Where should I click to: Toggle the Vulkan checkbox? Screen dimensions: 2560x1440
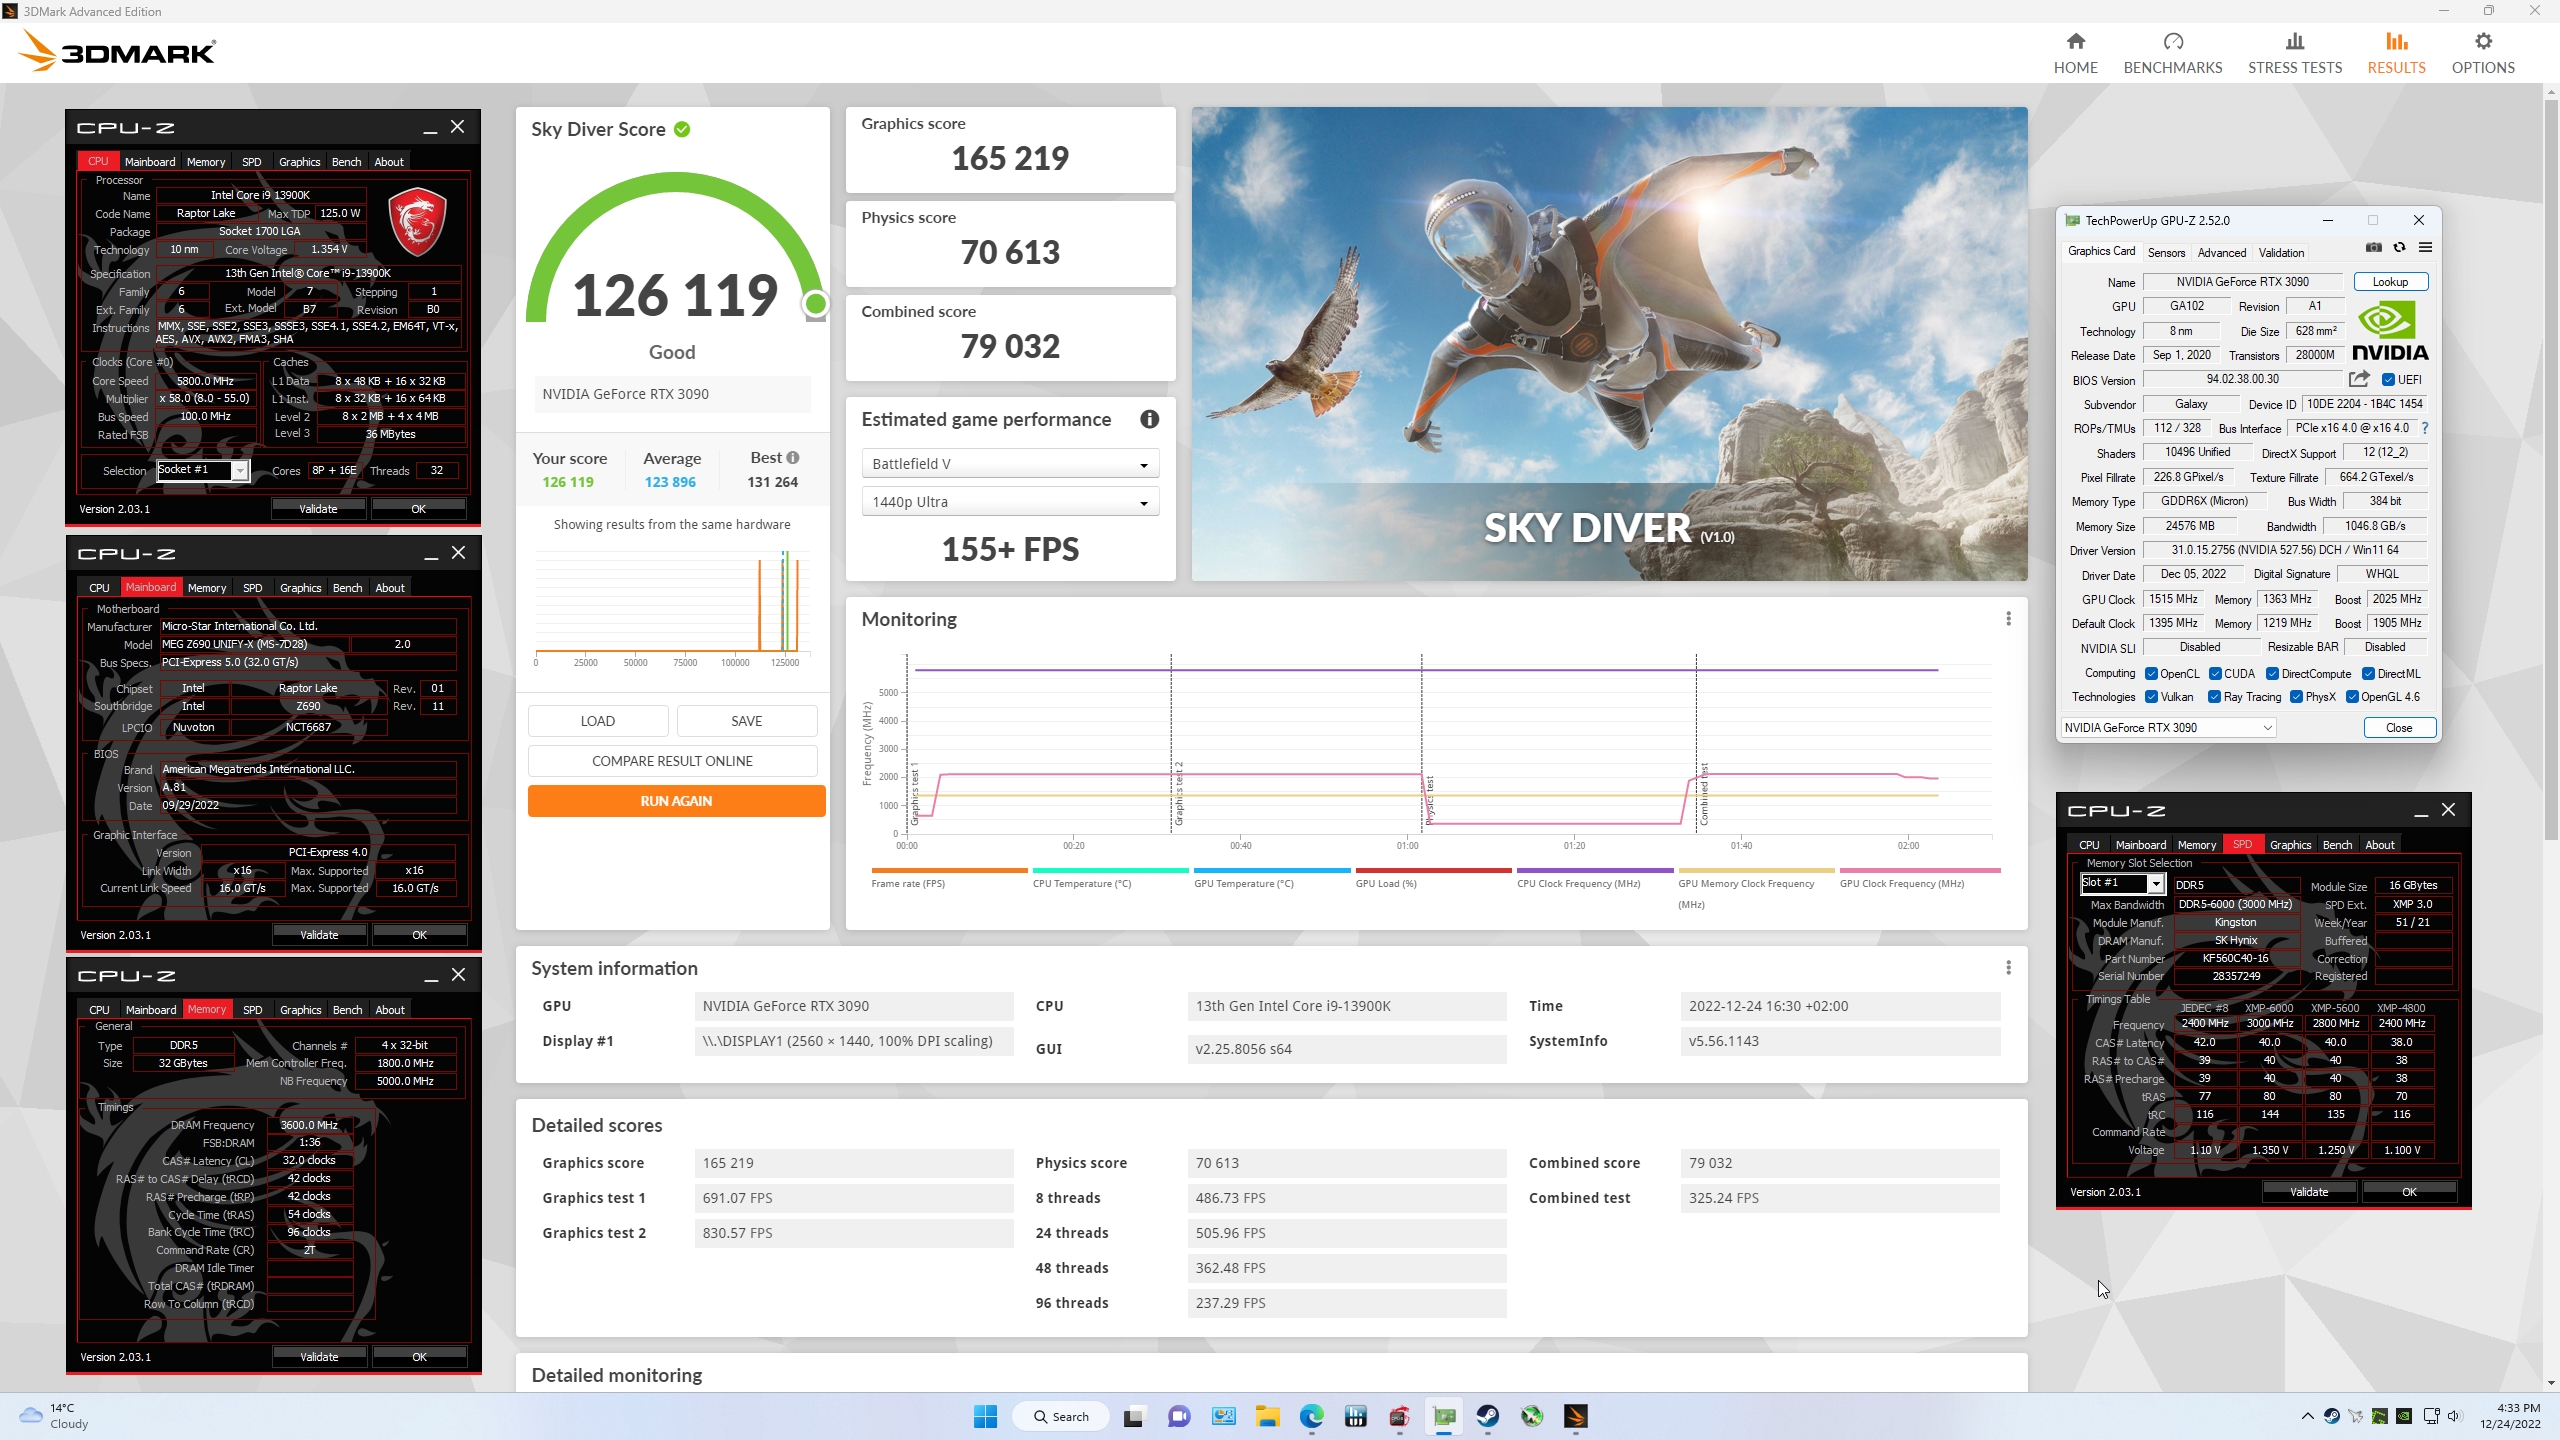[2151, 697]
